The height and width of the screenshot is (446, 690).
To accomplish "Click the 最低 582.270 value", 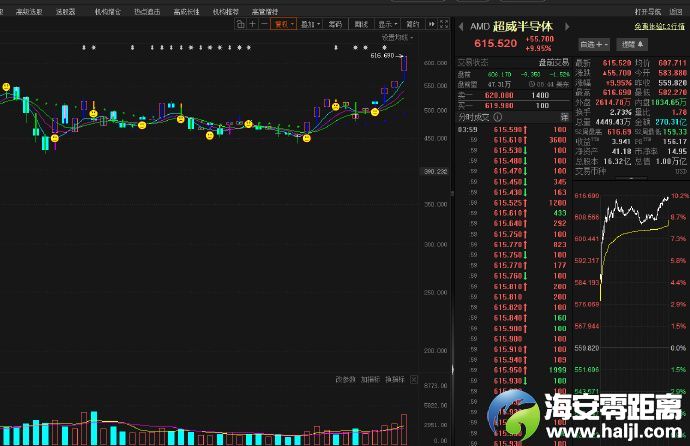I will (x=672, y=92).
